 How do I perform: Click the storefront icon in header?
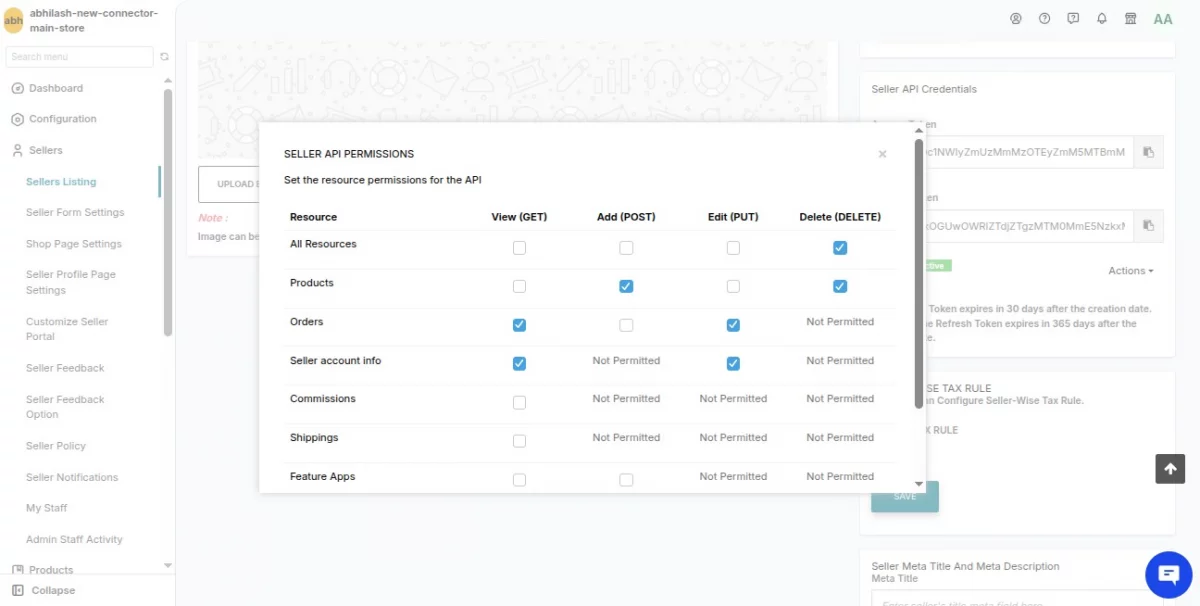[x=1131, y=18]
